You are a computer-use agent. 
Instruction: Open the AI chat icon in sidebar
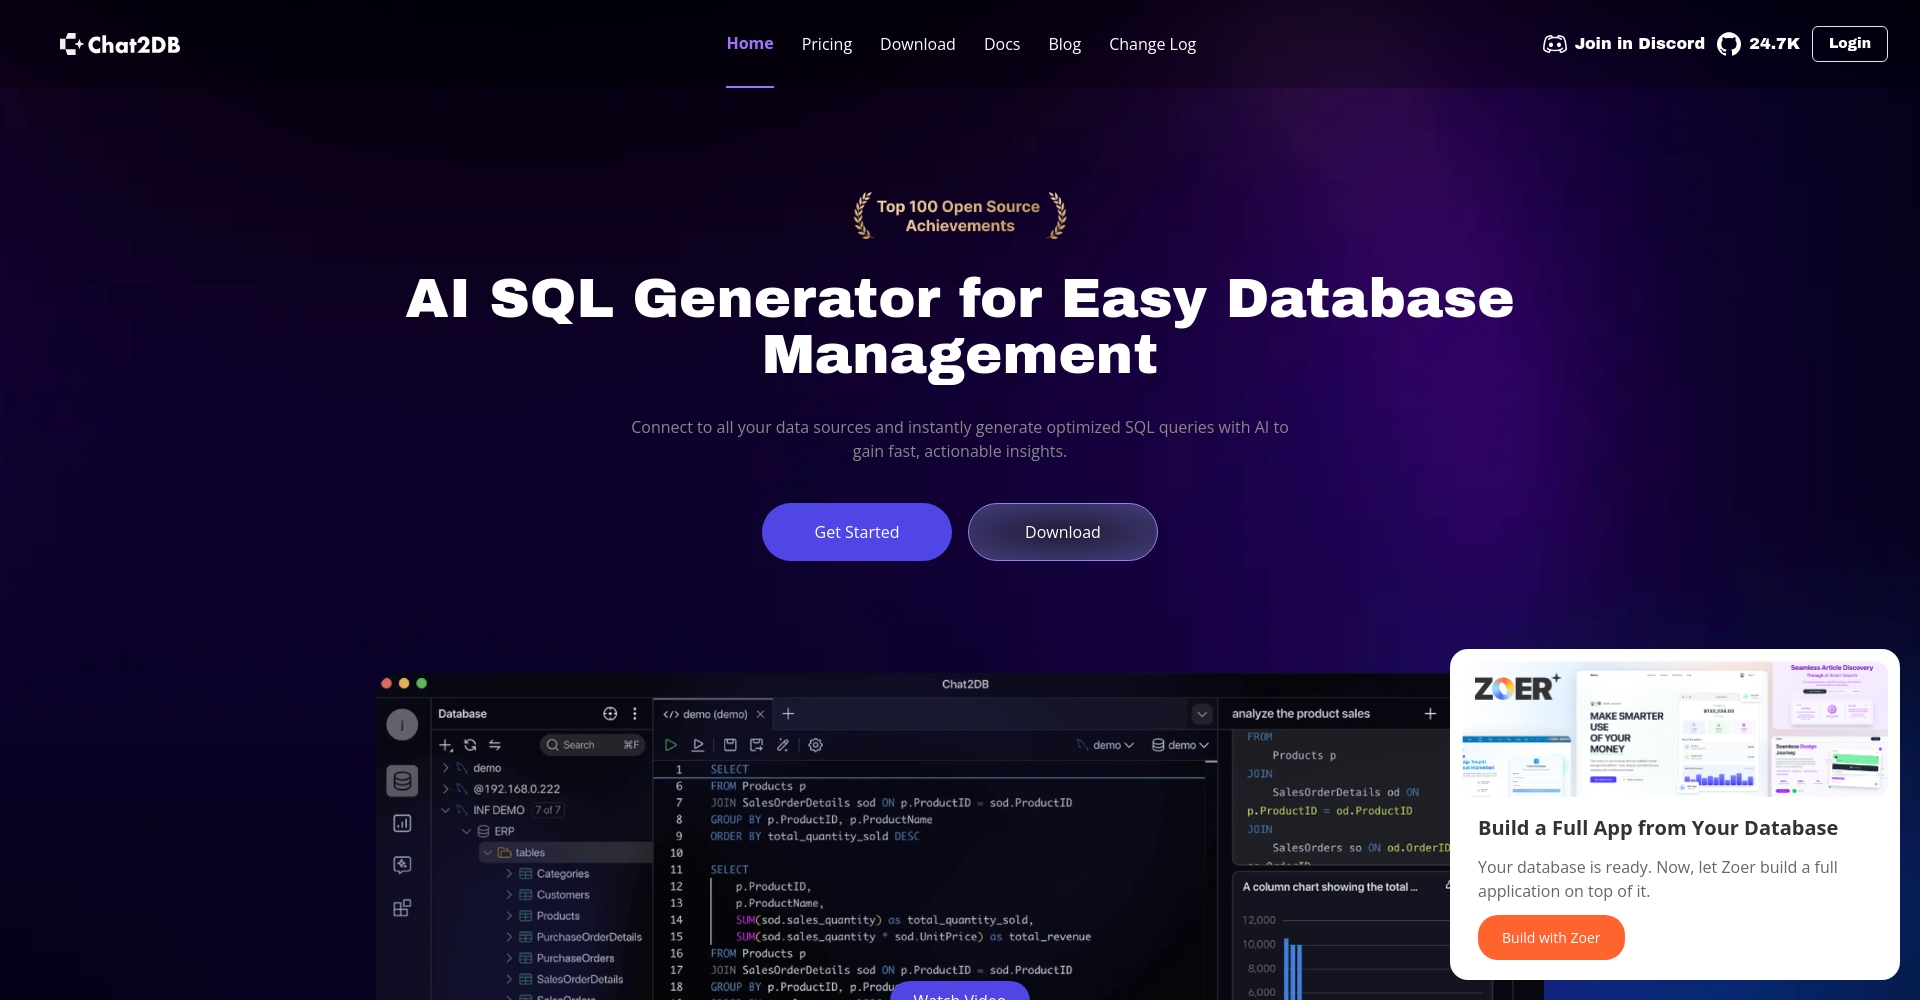point(402,865)
